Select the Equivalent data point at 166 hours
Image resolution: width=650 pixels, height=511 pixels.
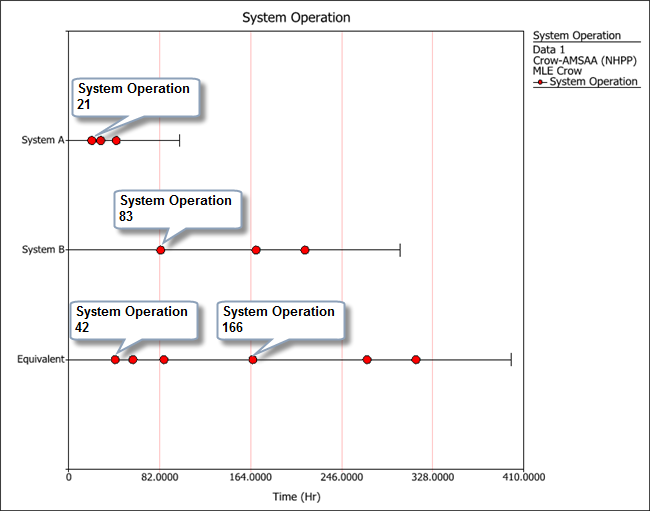252,359
